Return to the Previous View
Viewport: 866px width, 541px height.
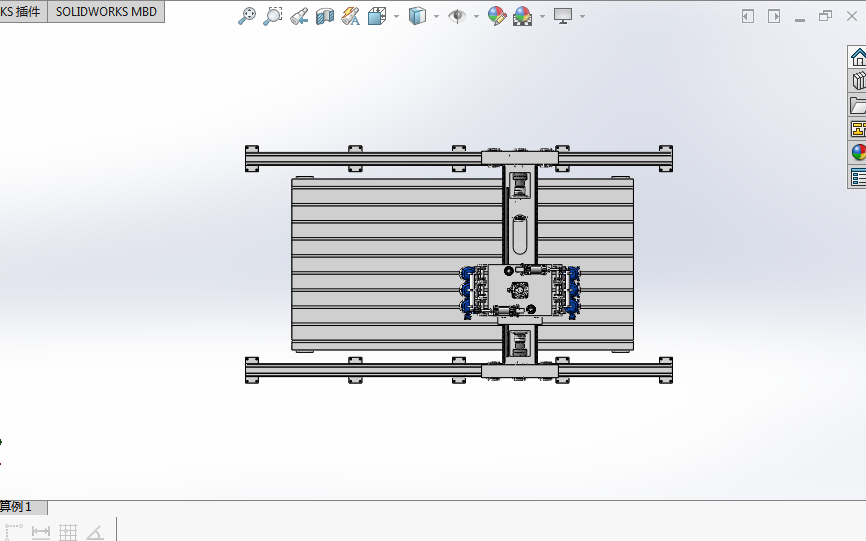[x=299, y=16]
